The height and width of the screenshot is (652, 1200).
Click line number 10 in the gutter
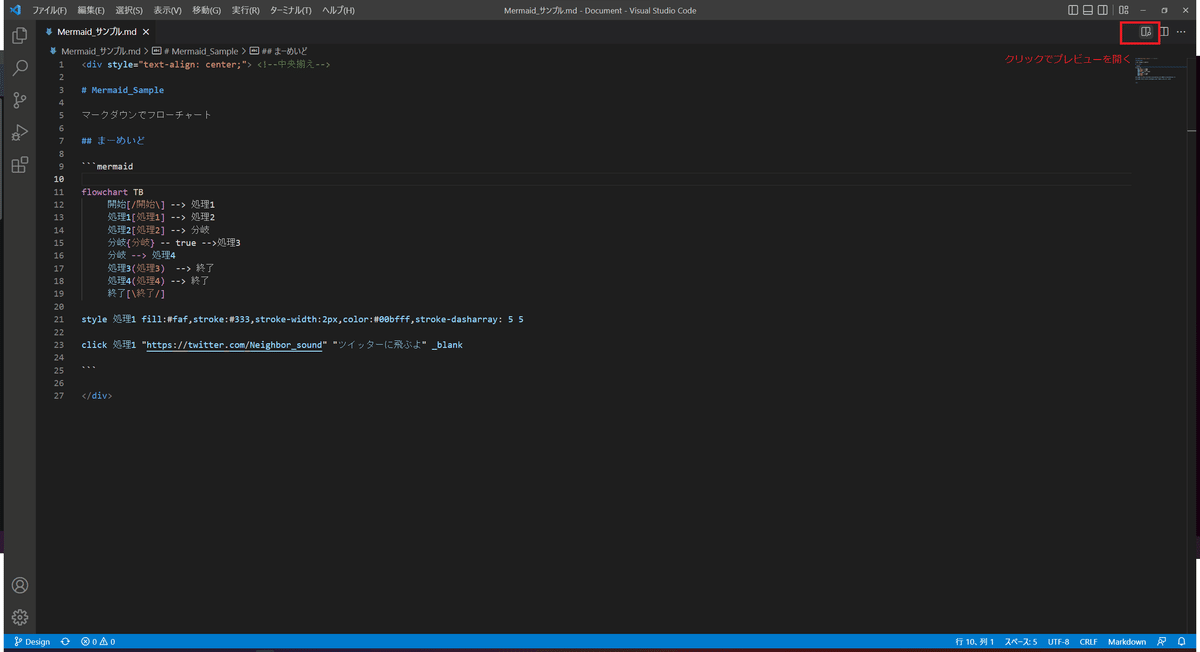tap(61, 179)
